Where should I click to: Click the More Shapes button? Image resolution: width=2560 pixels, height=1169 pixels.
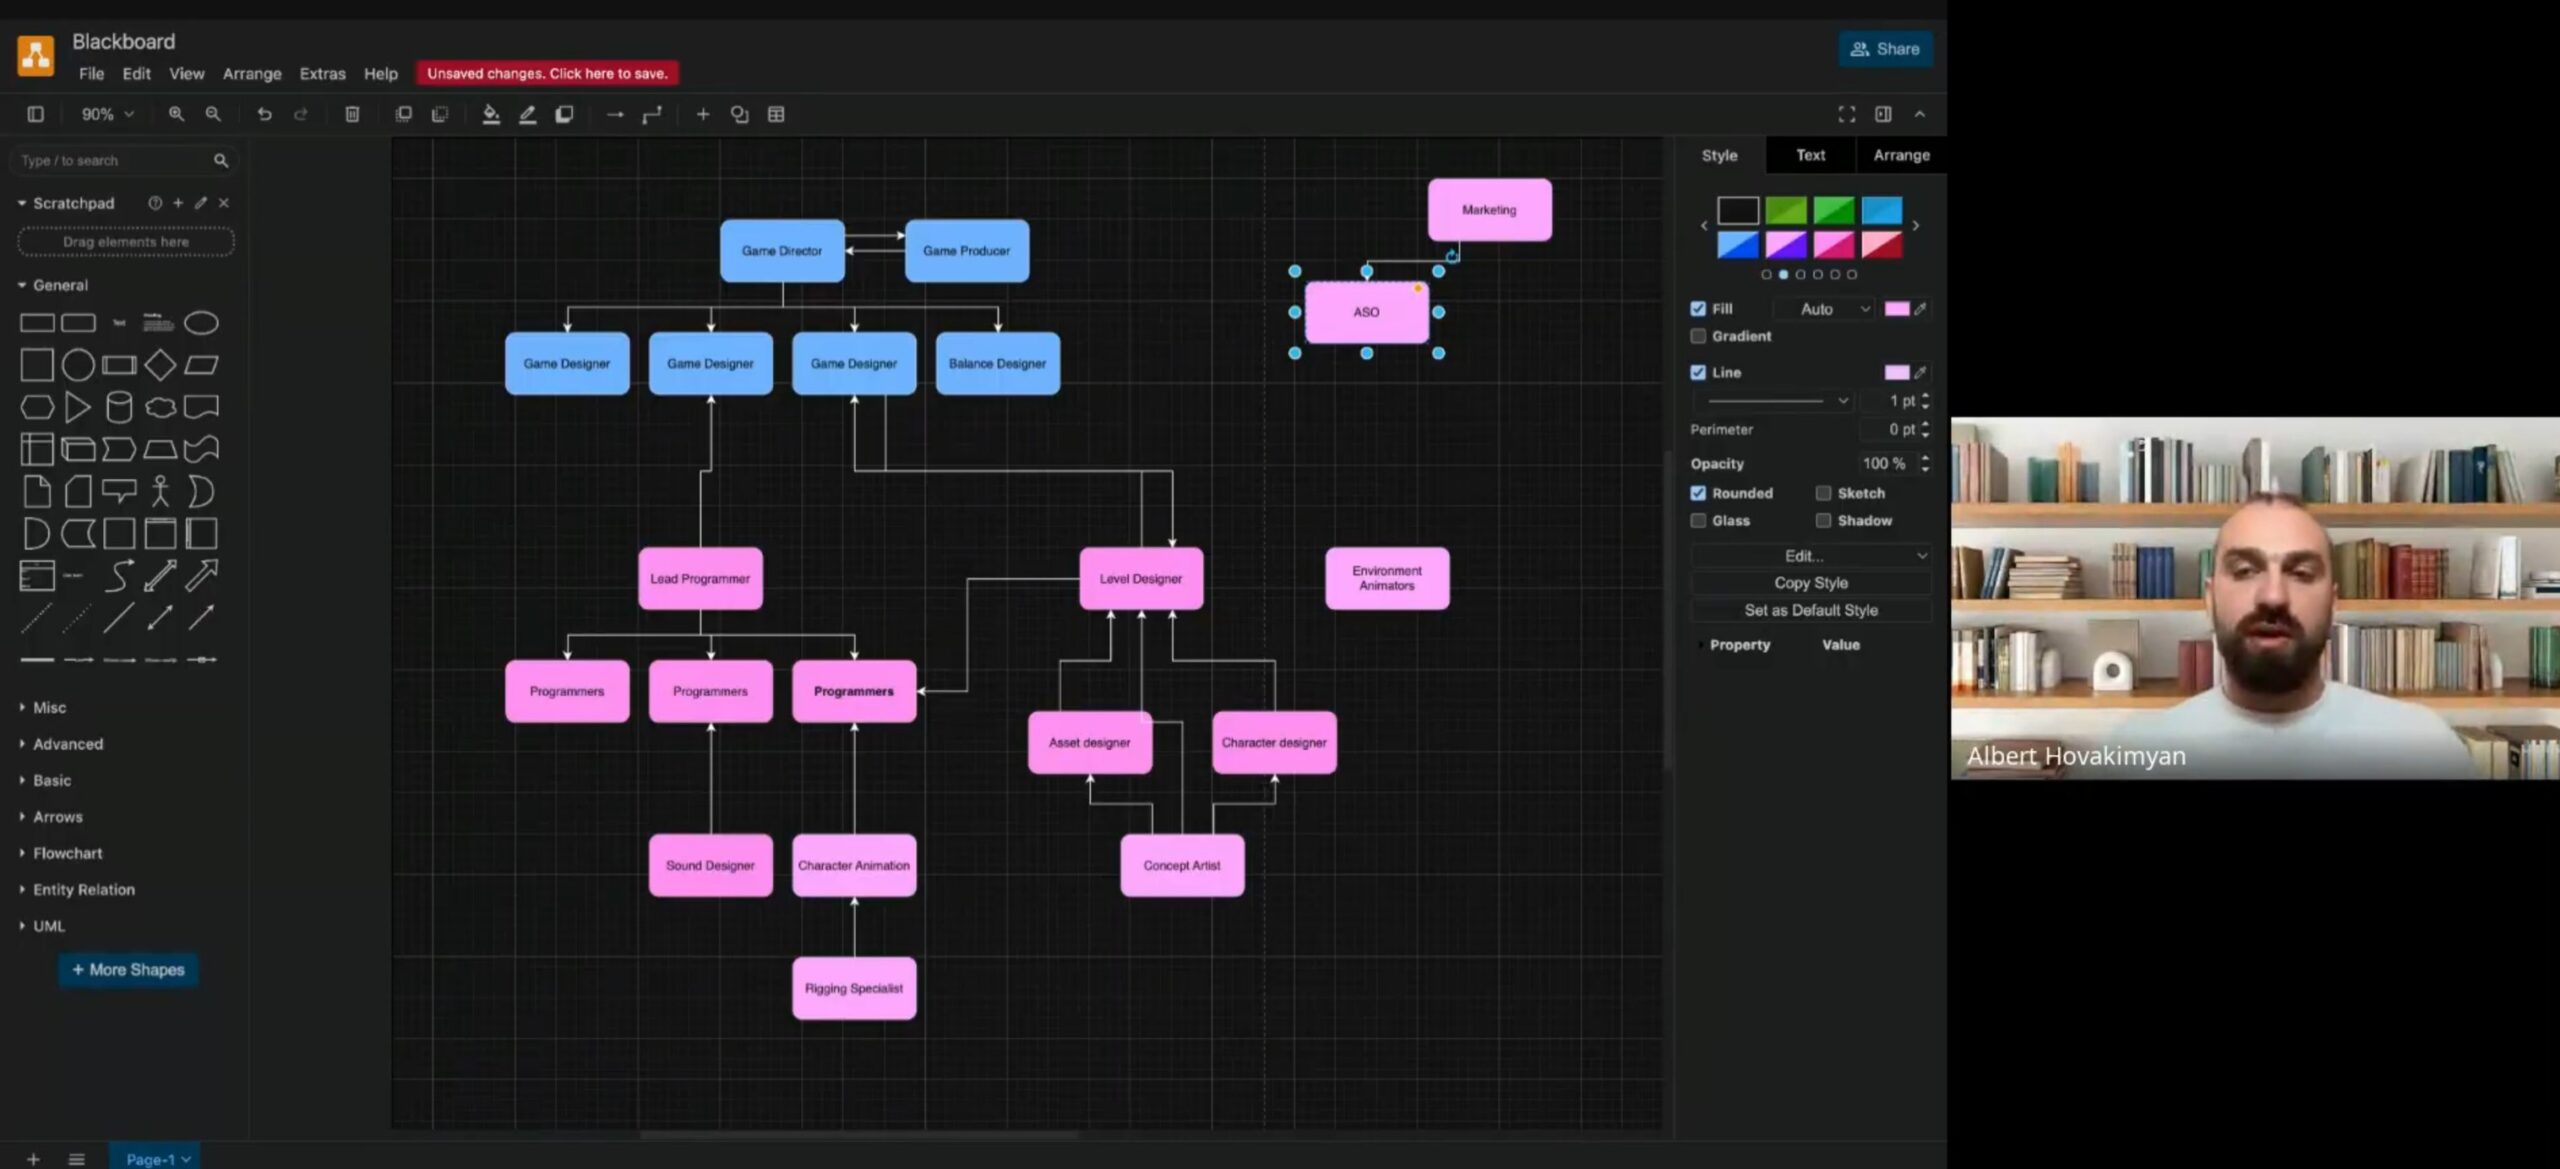click(x=128, y=969)
